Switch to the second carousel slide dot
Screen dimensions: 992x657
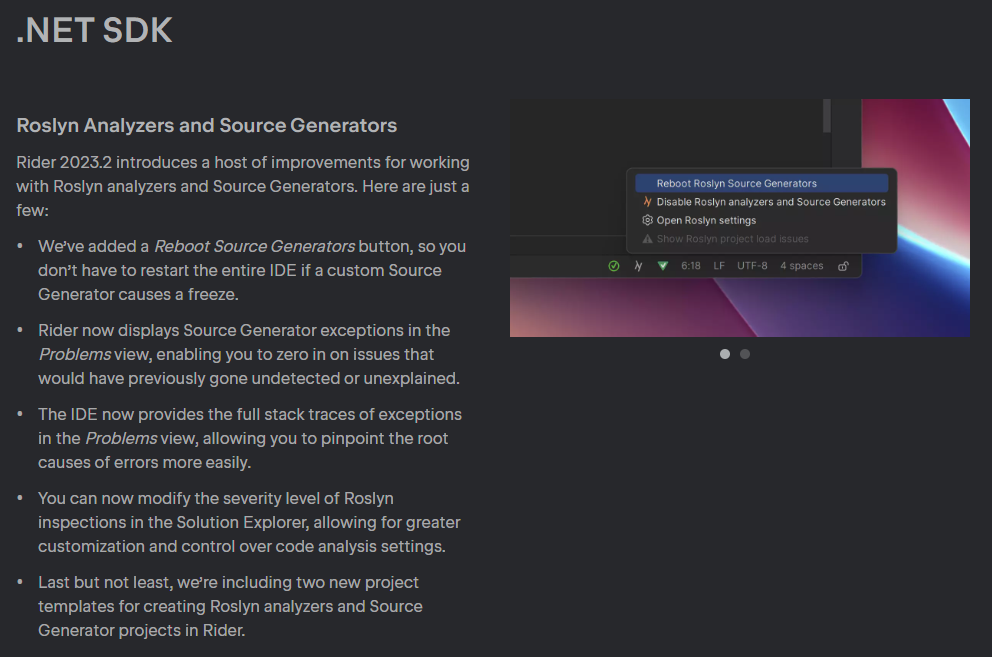pyautogui.click(x=745, y=354)
